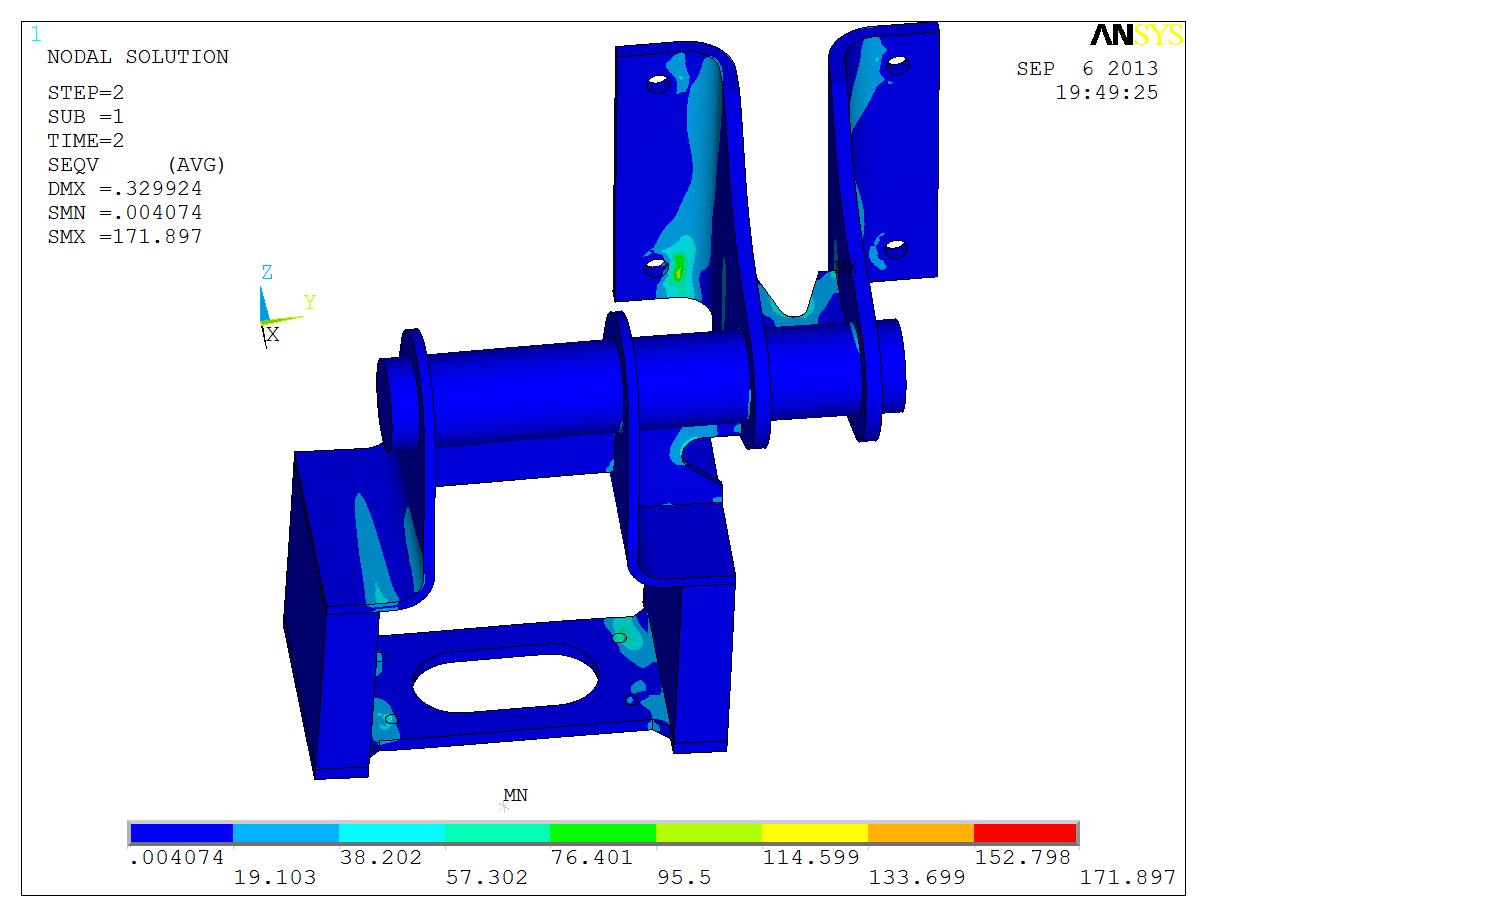Click the yellow-green legend band
1487x917 pixels.
coord(709,833)
